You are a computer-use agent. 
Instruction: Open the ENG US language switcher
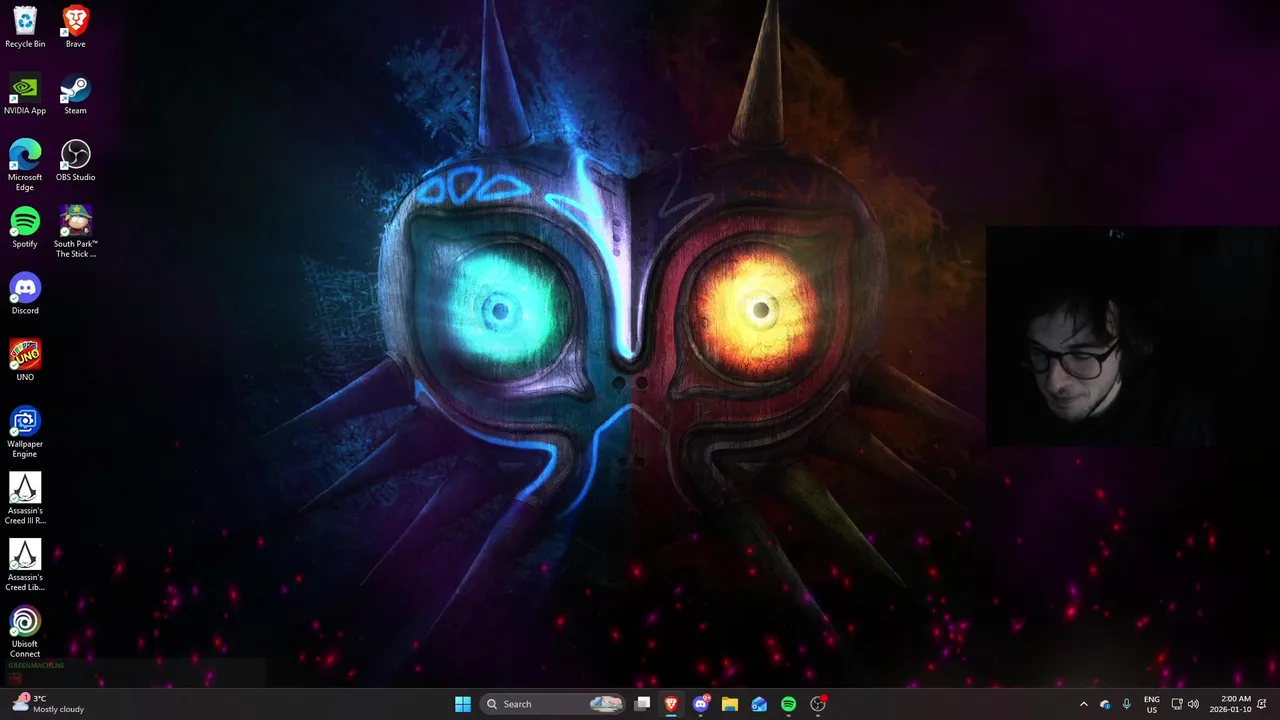(x=1152, y=704)
